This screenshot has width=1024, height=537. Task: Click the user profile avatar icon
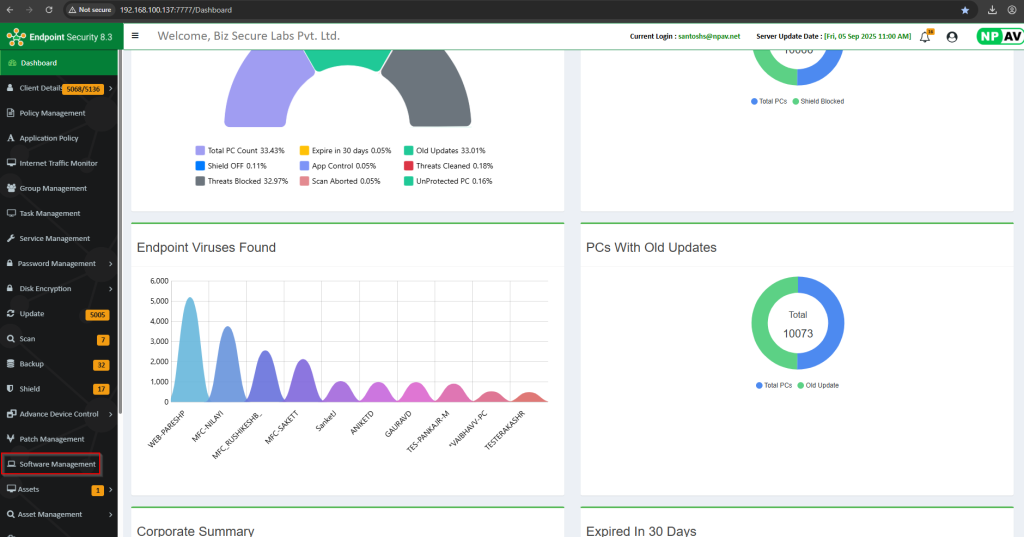[951, 37]
